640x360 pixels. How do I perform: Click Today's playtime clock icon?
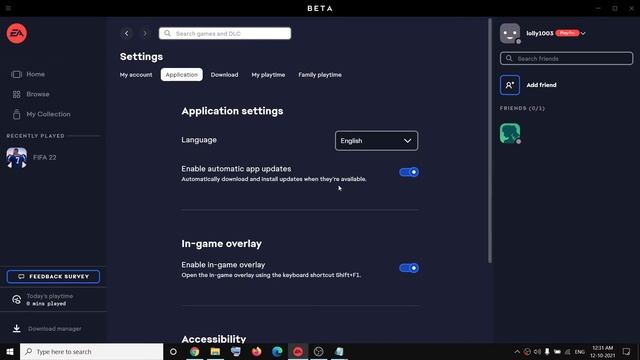16,300
